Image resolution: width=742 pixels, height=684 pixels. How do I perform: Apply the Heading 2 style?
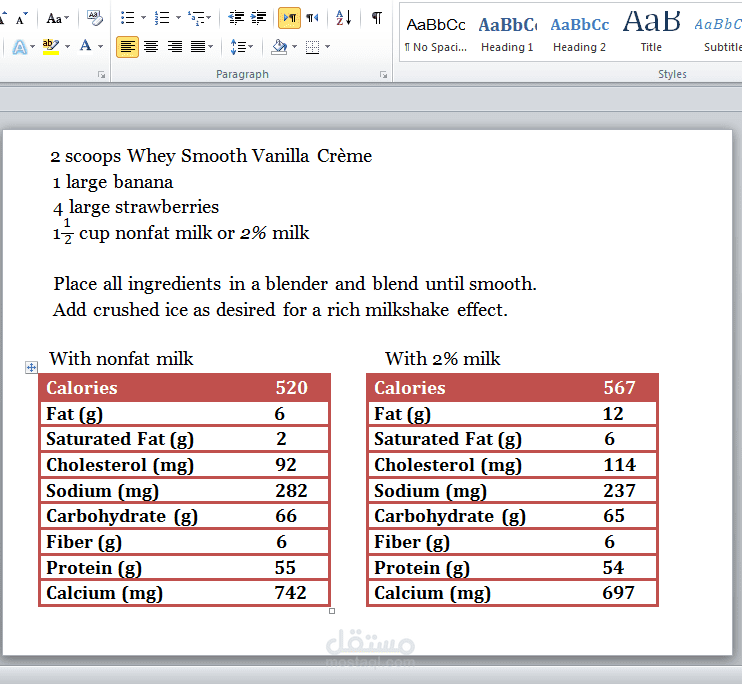pyautogui.click(x=579, y=32)
